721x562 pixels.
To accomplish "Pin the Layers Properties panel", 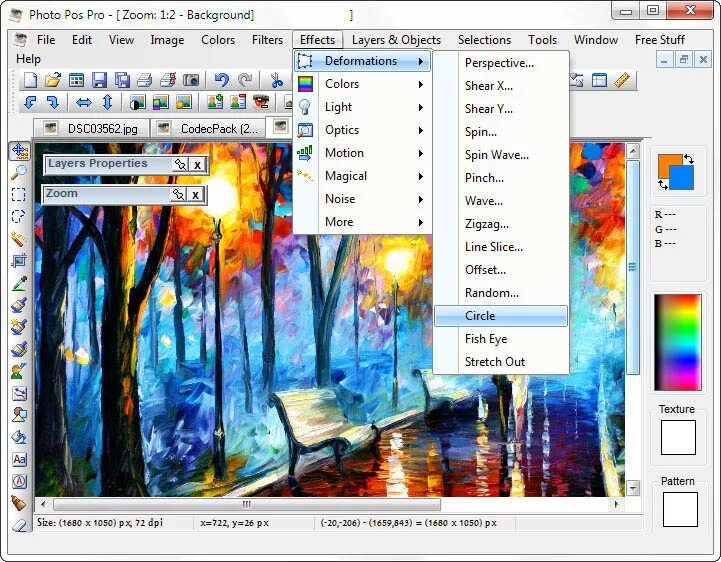I will pyautogui.click(x=180, y=164).
